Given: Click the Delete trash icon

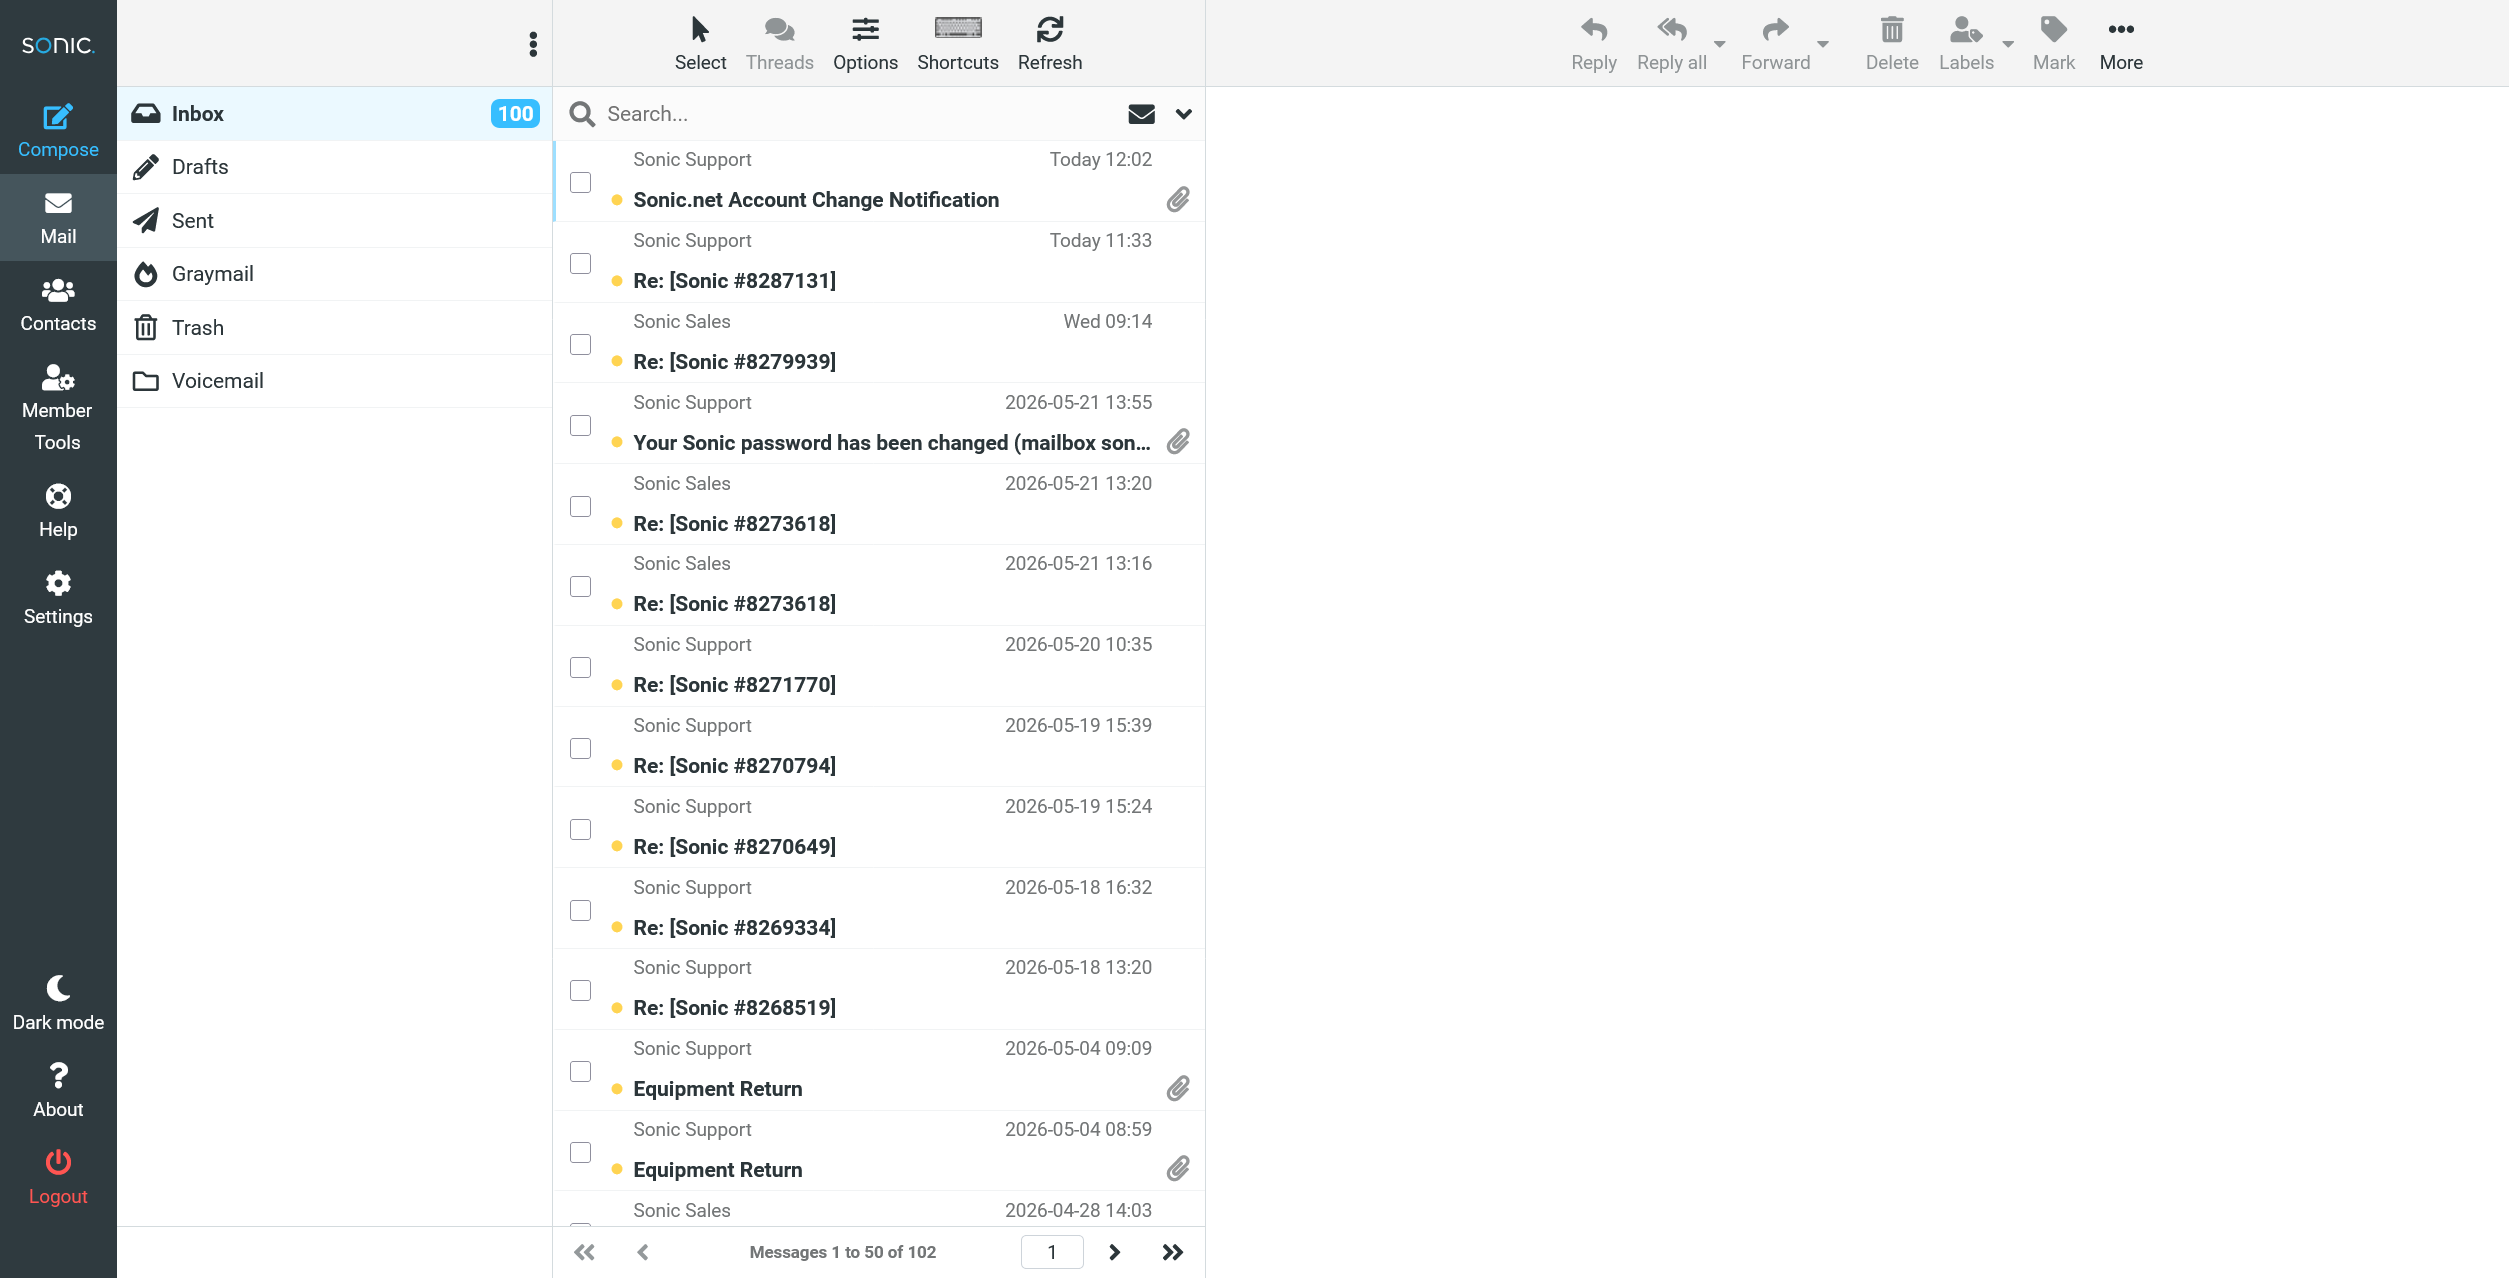Looking at the screenshot, I should tap(1891, 44).
